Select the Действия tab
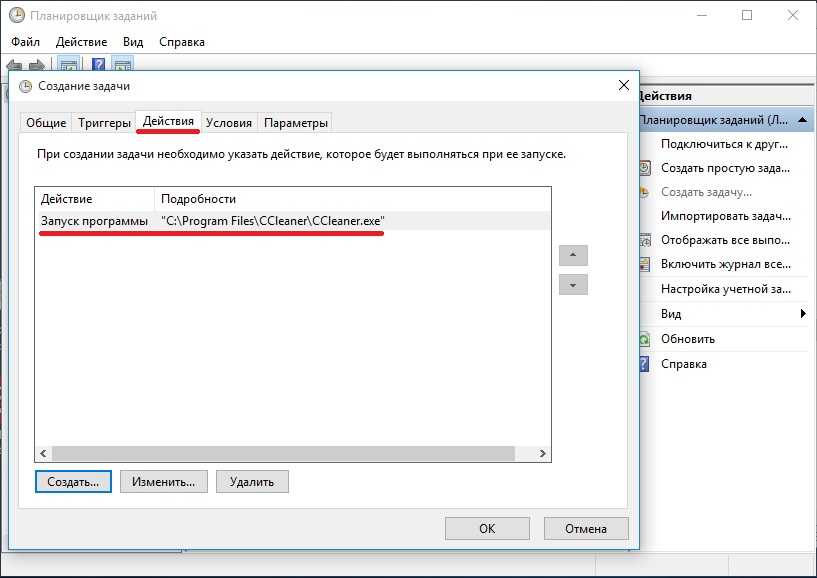The height and width of the screenshot is (578, 817). 168,121
